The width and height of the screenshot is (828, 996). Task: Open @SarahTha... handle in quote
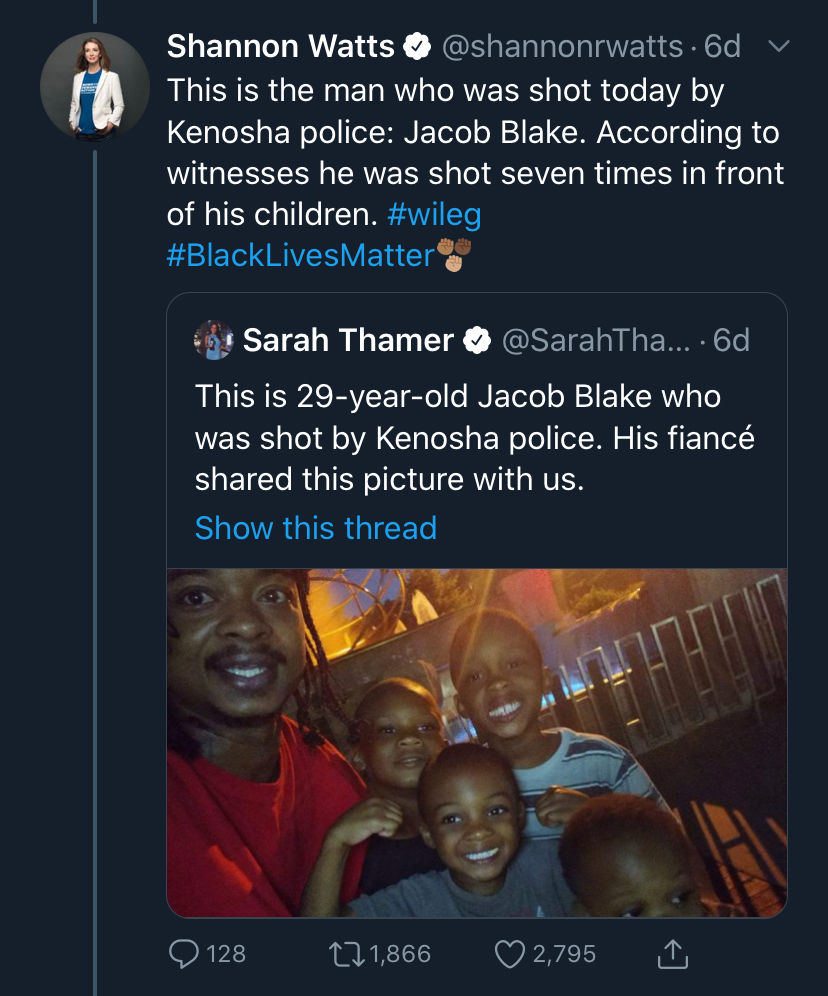click(x=596, y=340)
